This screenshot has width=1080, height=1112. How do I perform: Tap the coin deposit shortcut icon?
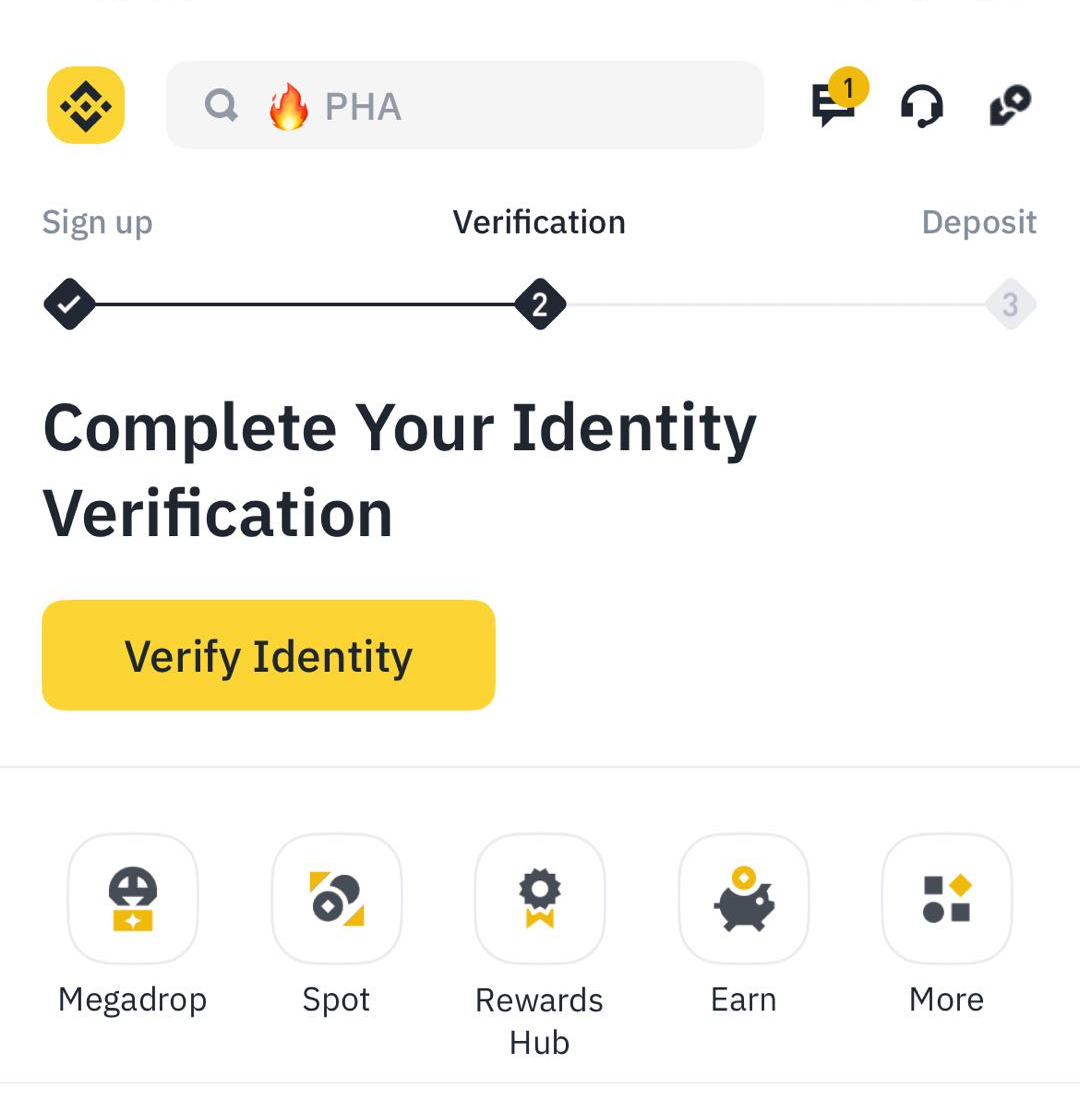coord(1010,106)
